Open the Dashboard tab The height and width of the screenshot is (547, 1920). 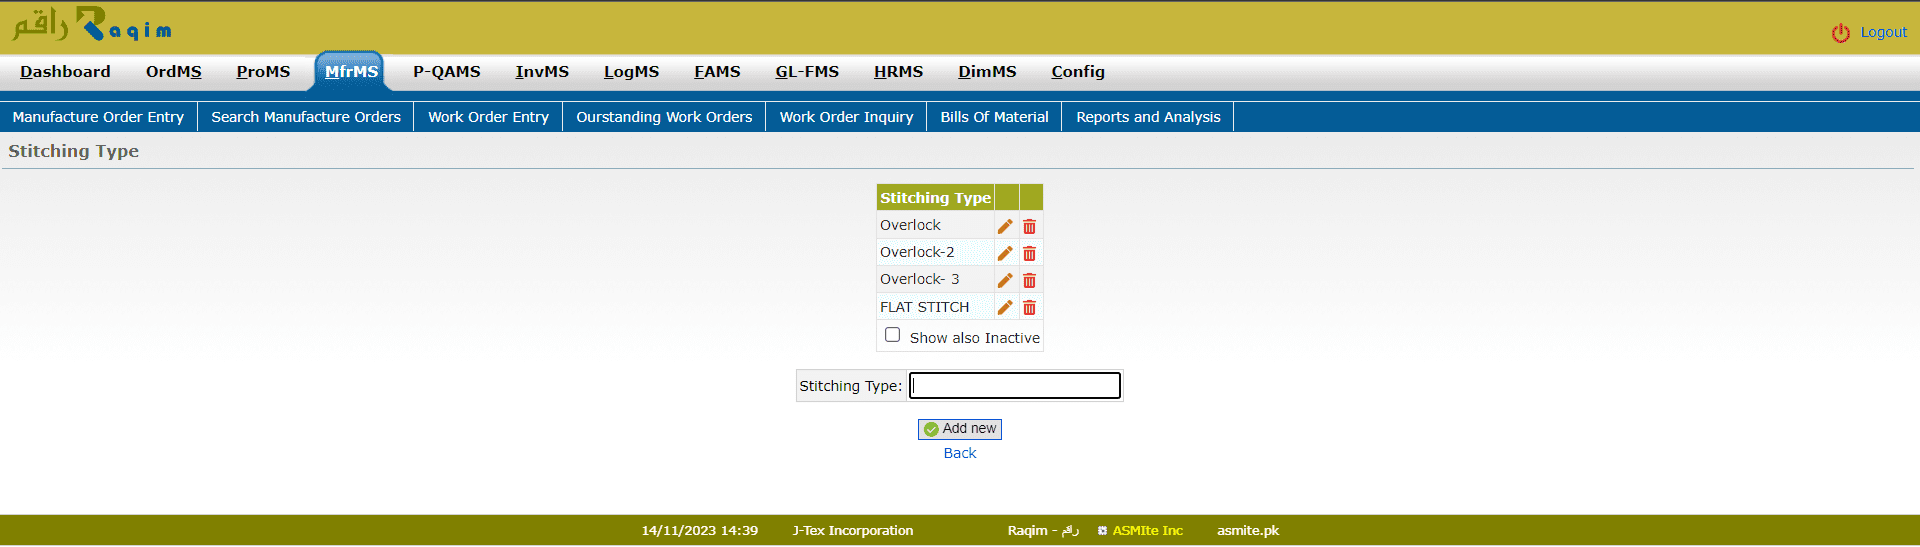[65, 72]
